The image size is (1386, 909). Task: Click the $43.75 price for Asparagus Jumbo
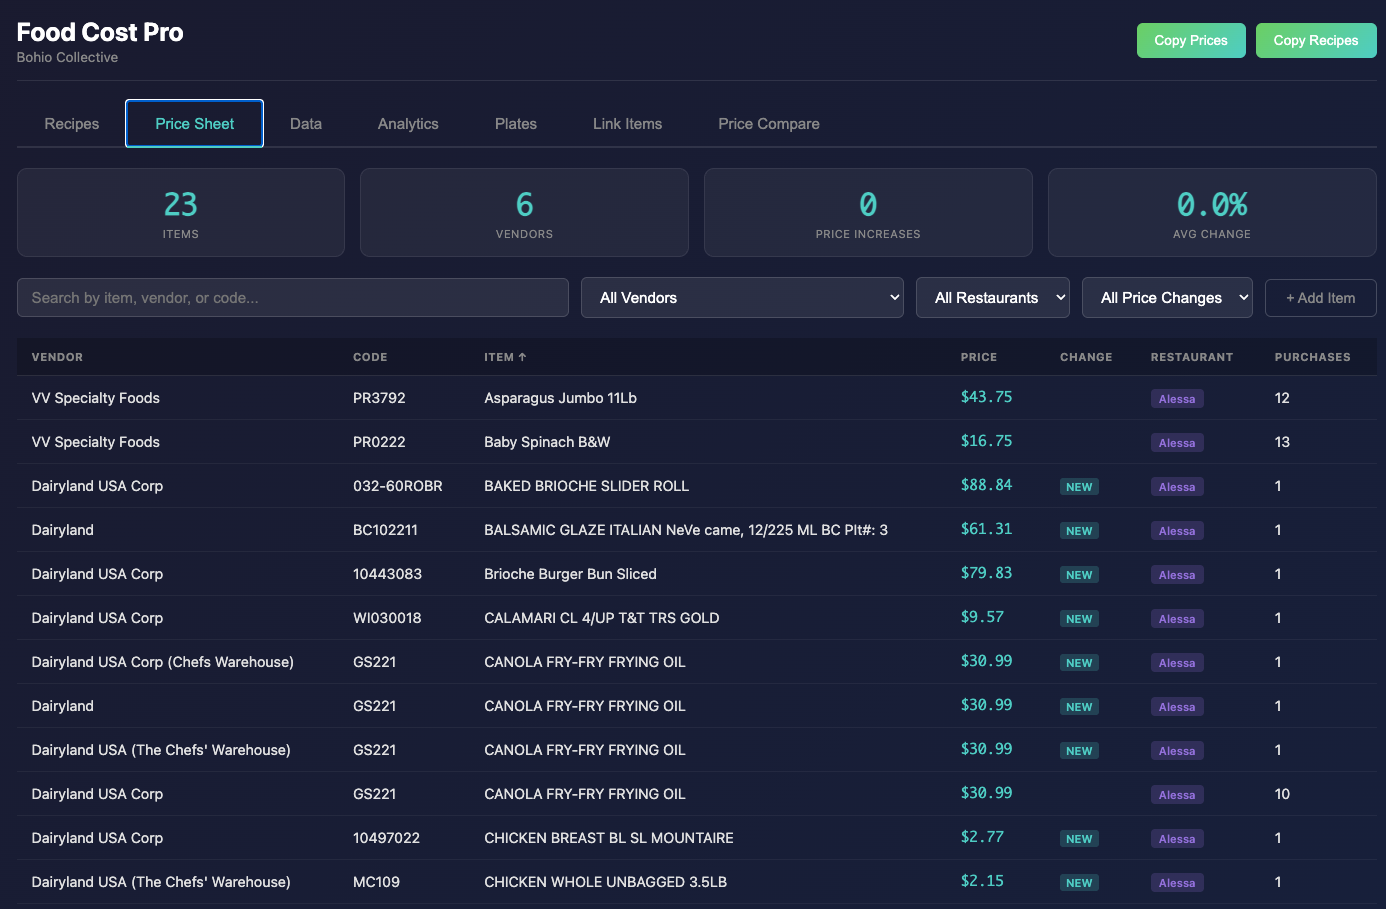pyautogui.click(x=986, y=397)
